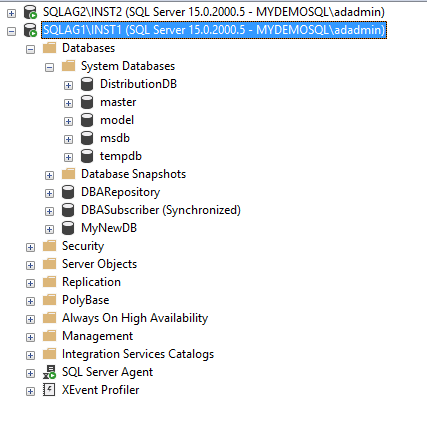Expand the Security node
The height and width of the screenshot is (422, 427).
coord(30,247)
